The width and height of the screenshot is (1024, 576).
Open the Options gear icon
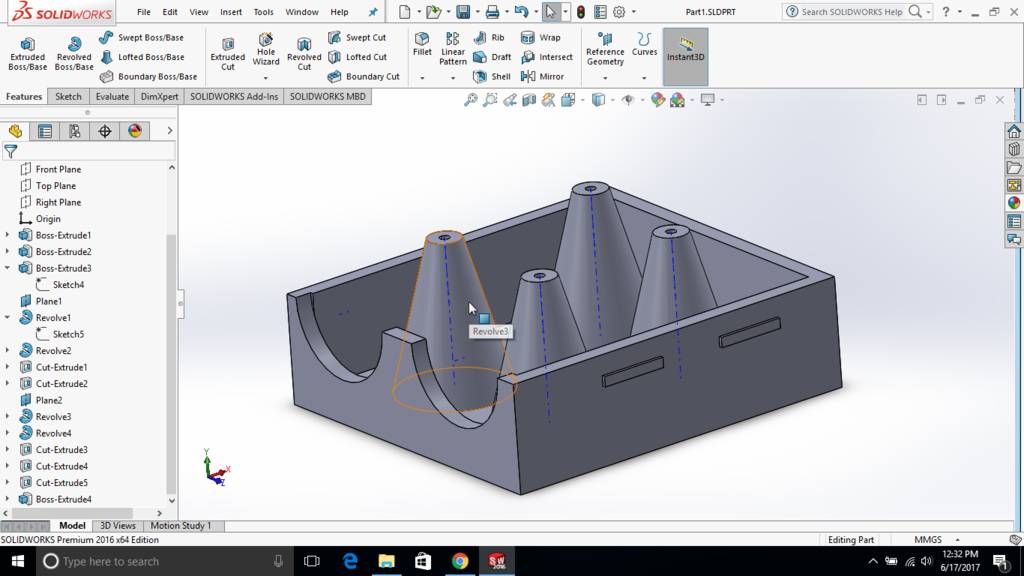click(x=619, y=12)
